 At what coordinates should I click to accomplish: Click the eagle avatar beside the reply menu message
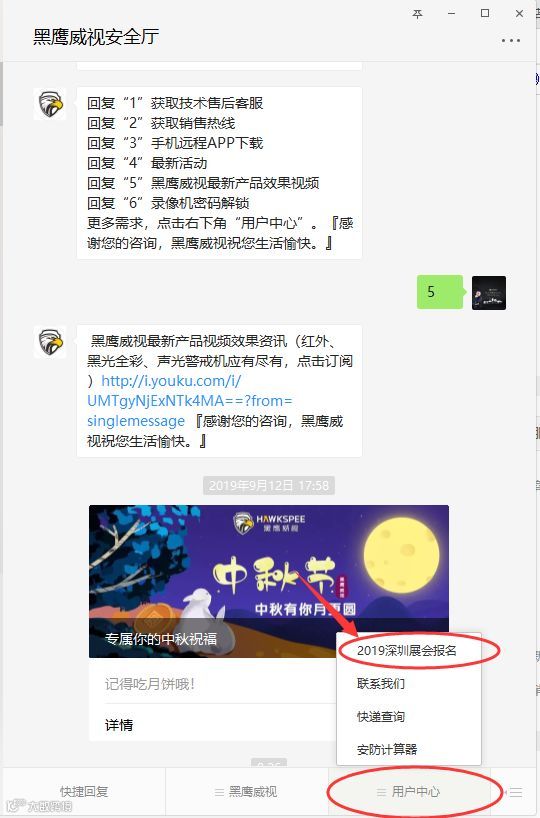click(x=50, y=103)
